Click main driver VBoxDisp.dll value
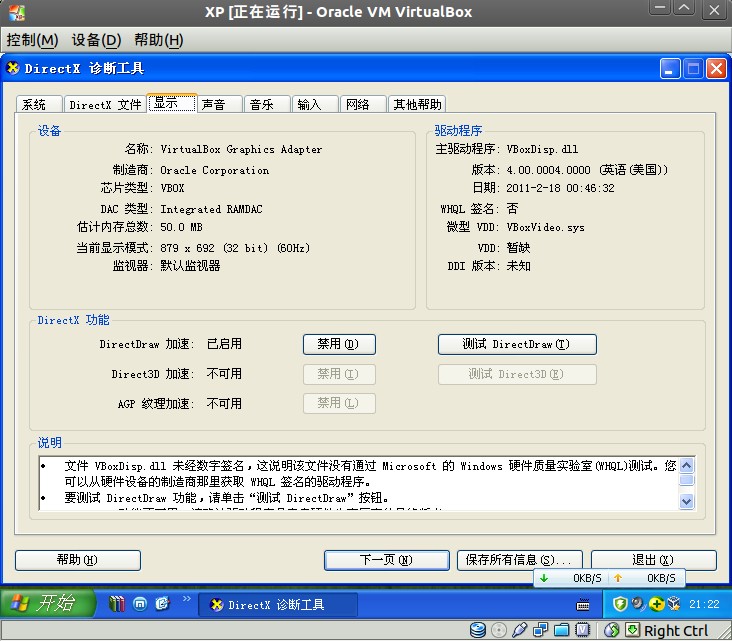The width and height of the screenshot is (732, 641). coord(542,149)
